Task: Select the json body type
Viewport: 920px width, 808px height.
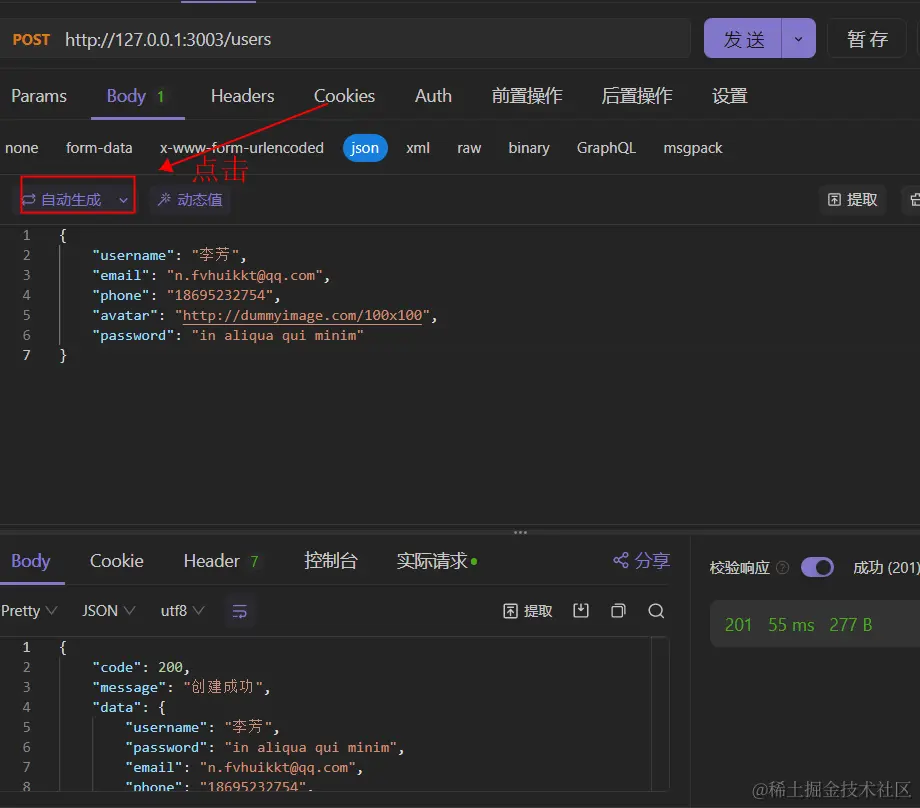Action: click(365, 148)
